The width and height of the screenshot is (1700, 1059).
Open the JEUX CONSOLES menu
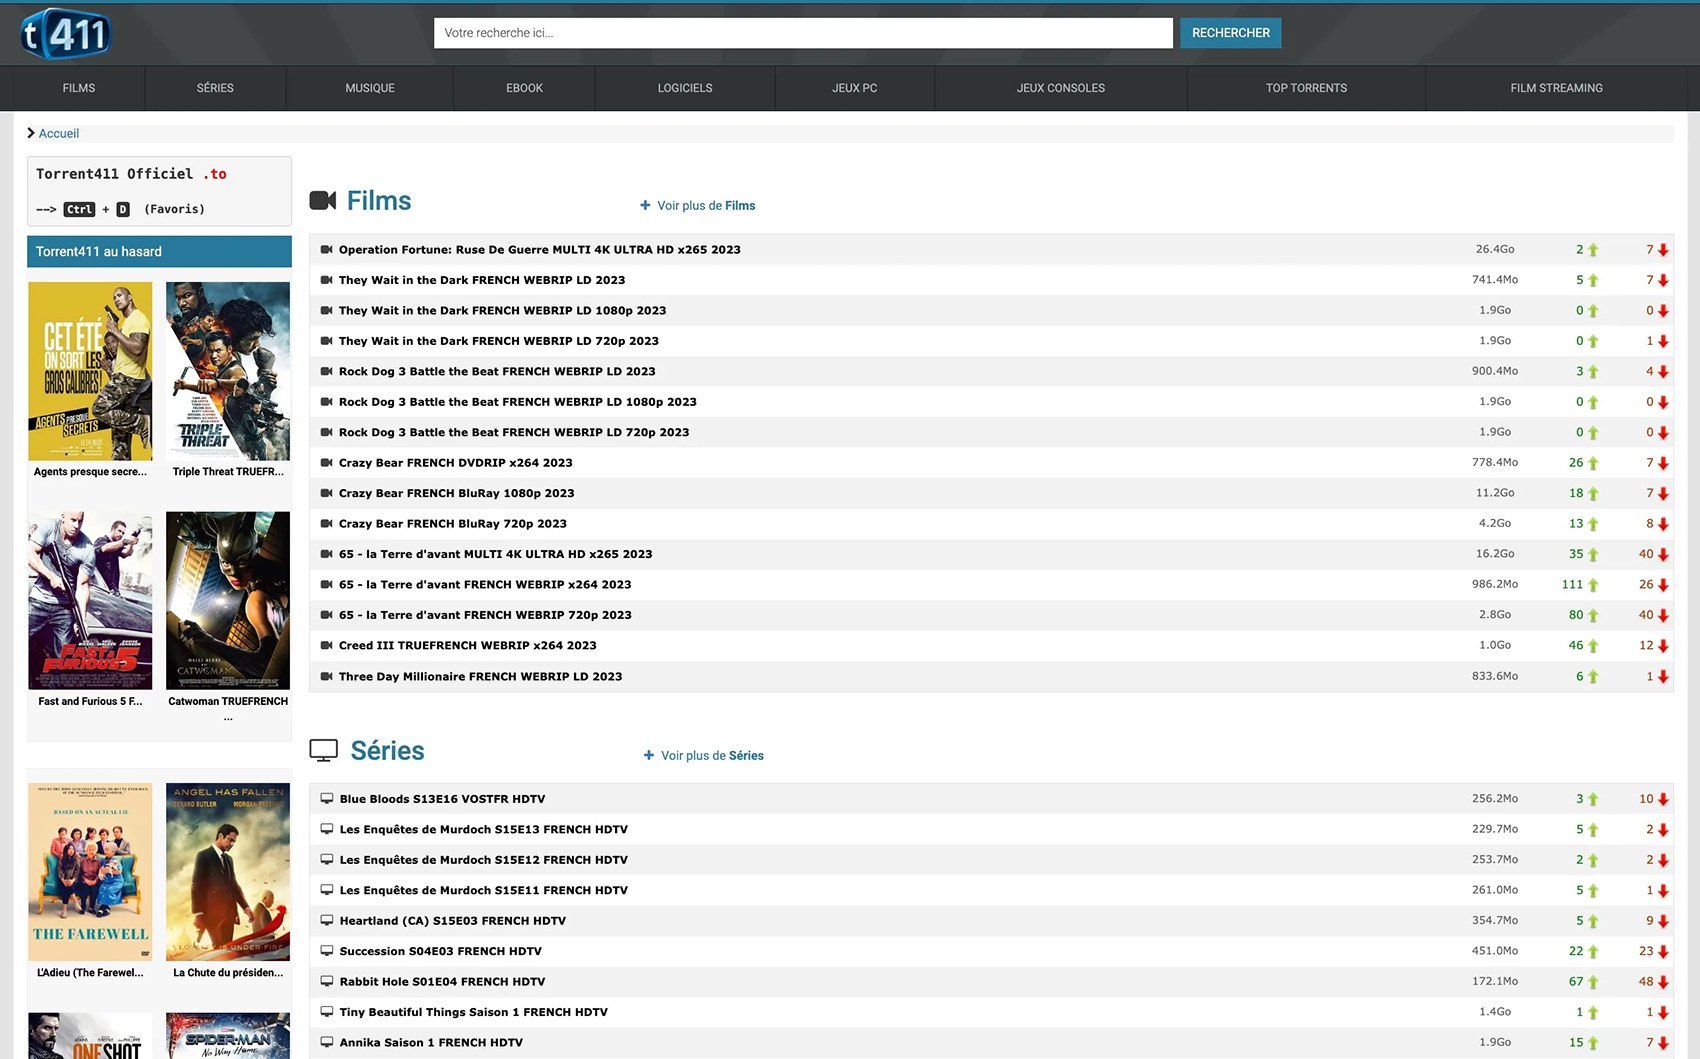[1061, 88]
